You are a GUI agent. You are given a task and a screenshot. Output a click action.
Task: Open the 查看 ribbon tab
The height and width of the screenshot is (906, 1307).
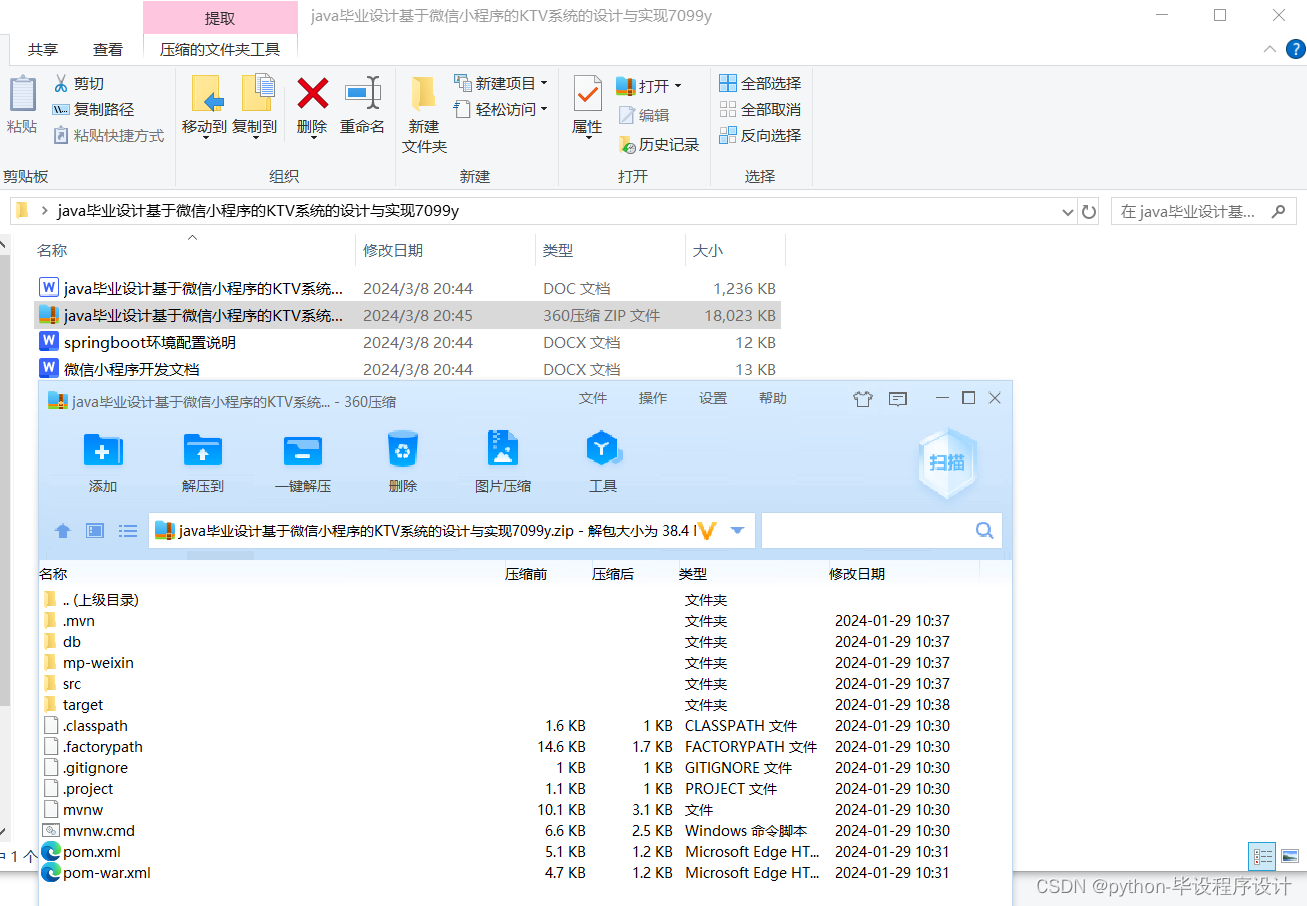pyautogui.click(x=108, y=49)
